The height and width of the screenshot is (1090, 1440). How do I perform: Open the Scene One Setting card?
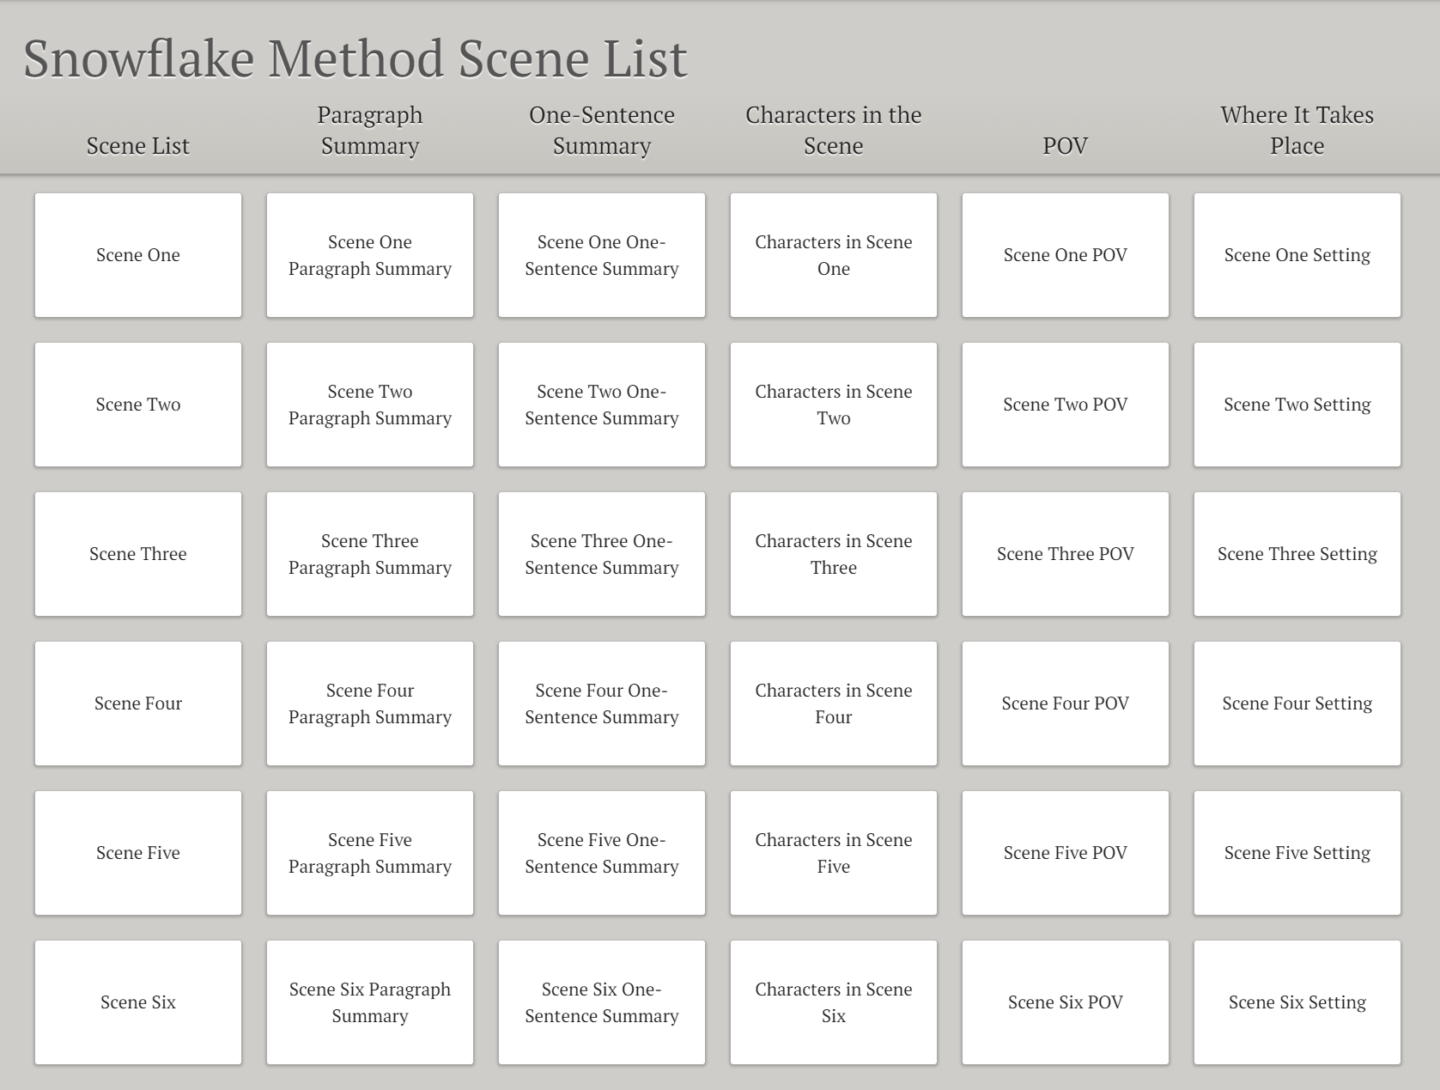coord(1297,255)
